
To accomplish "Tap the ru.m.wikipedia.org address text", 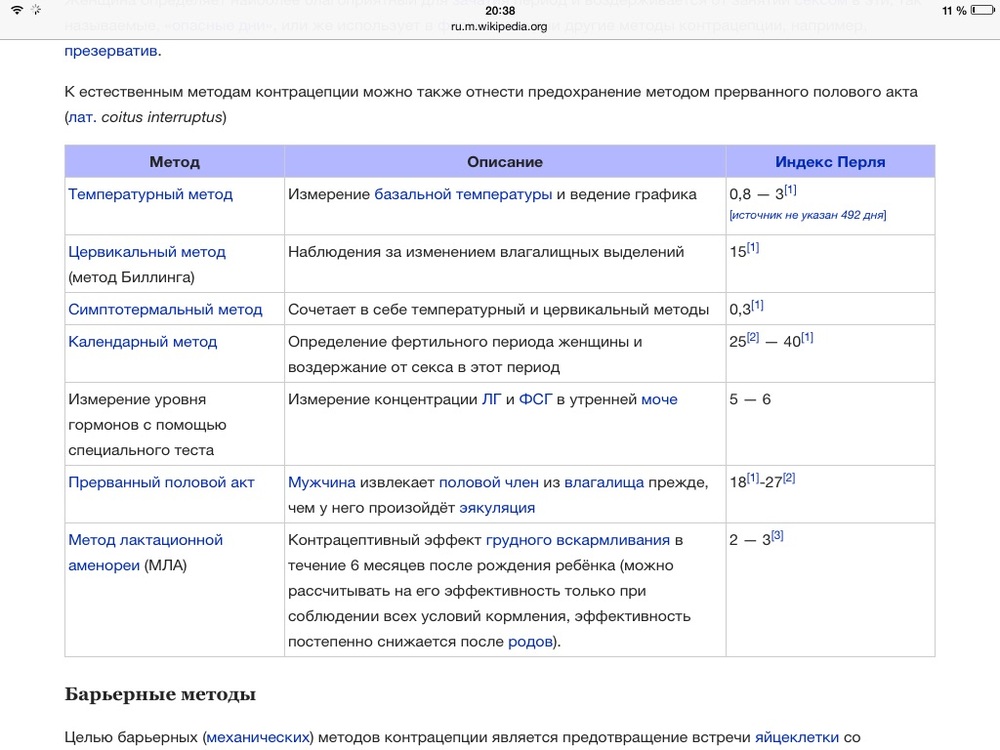I will [499, 27].
